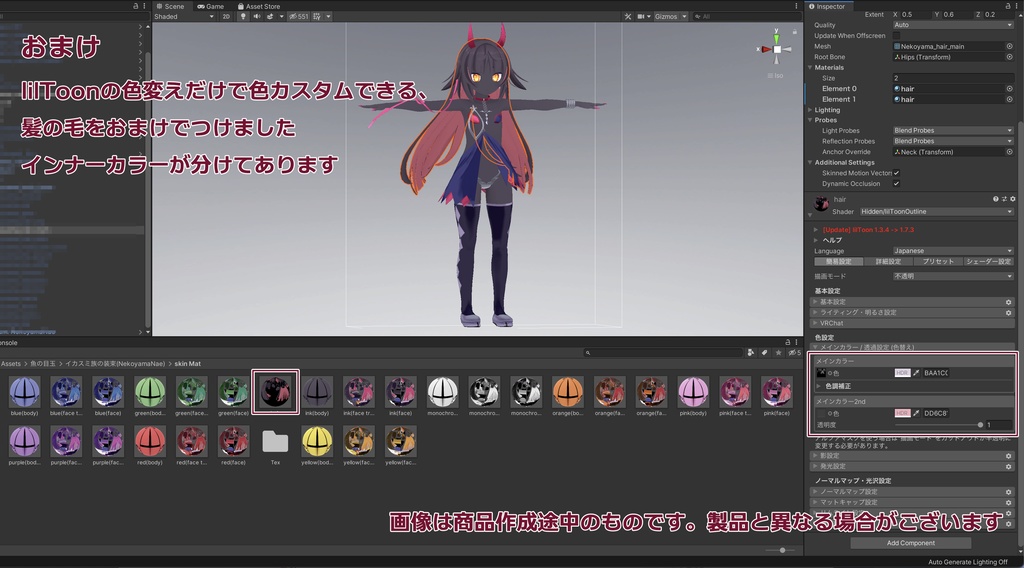Switch to the Scene tab
Screen dimensions: 1024x568
pos(170,6)
